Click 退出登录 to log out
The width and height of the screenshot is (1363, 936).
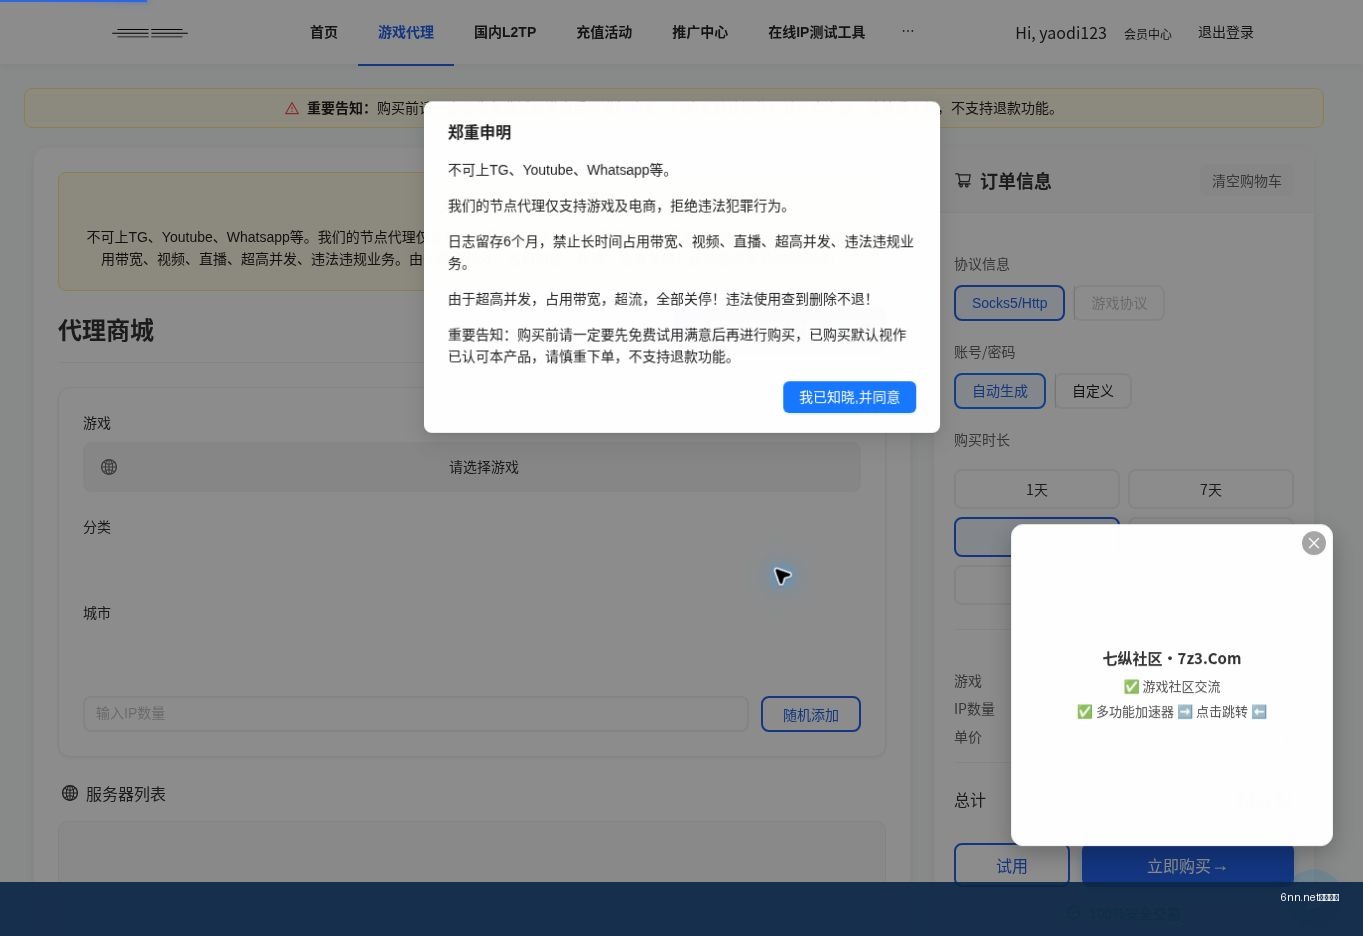(x=1226, y=32)
